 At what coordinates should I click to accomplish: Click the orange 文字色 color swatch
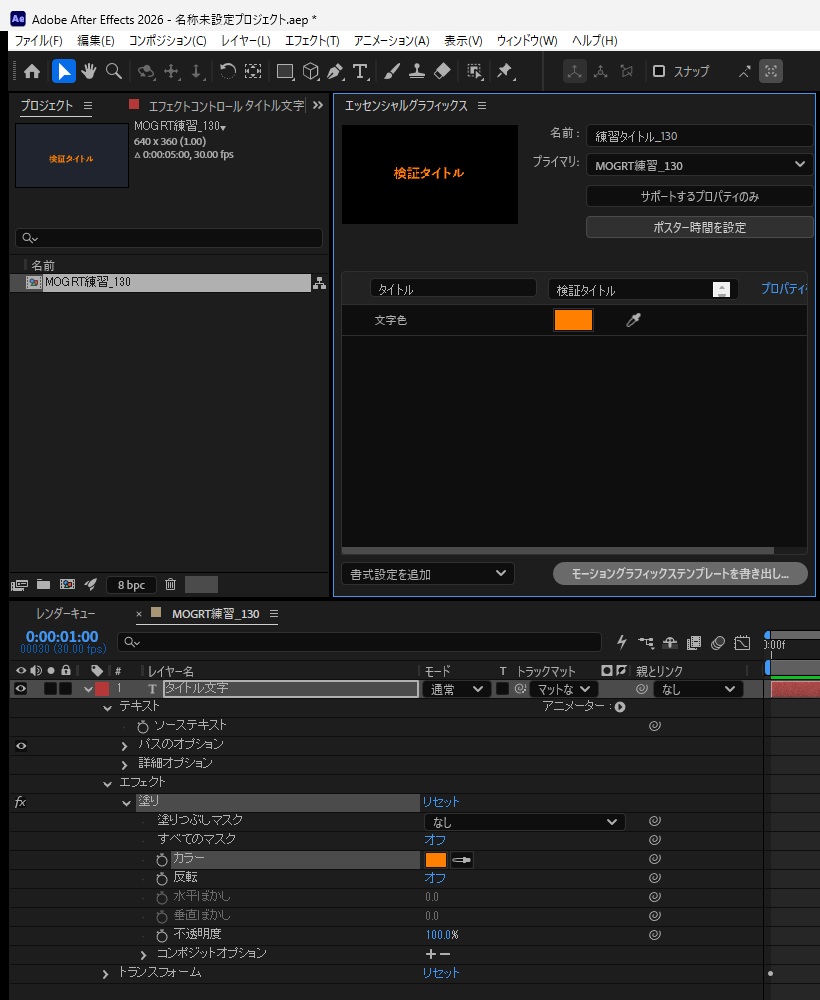573,320
